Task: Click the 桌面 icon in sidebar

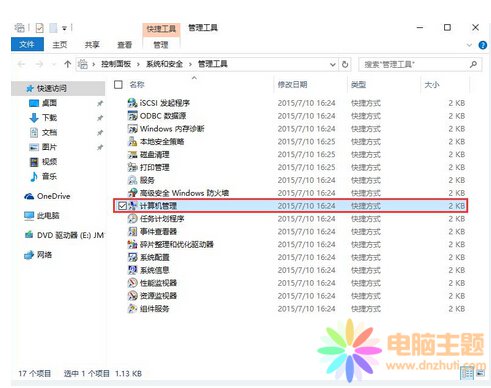Action: [x=34, y=103]
